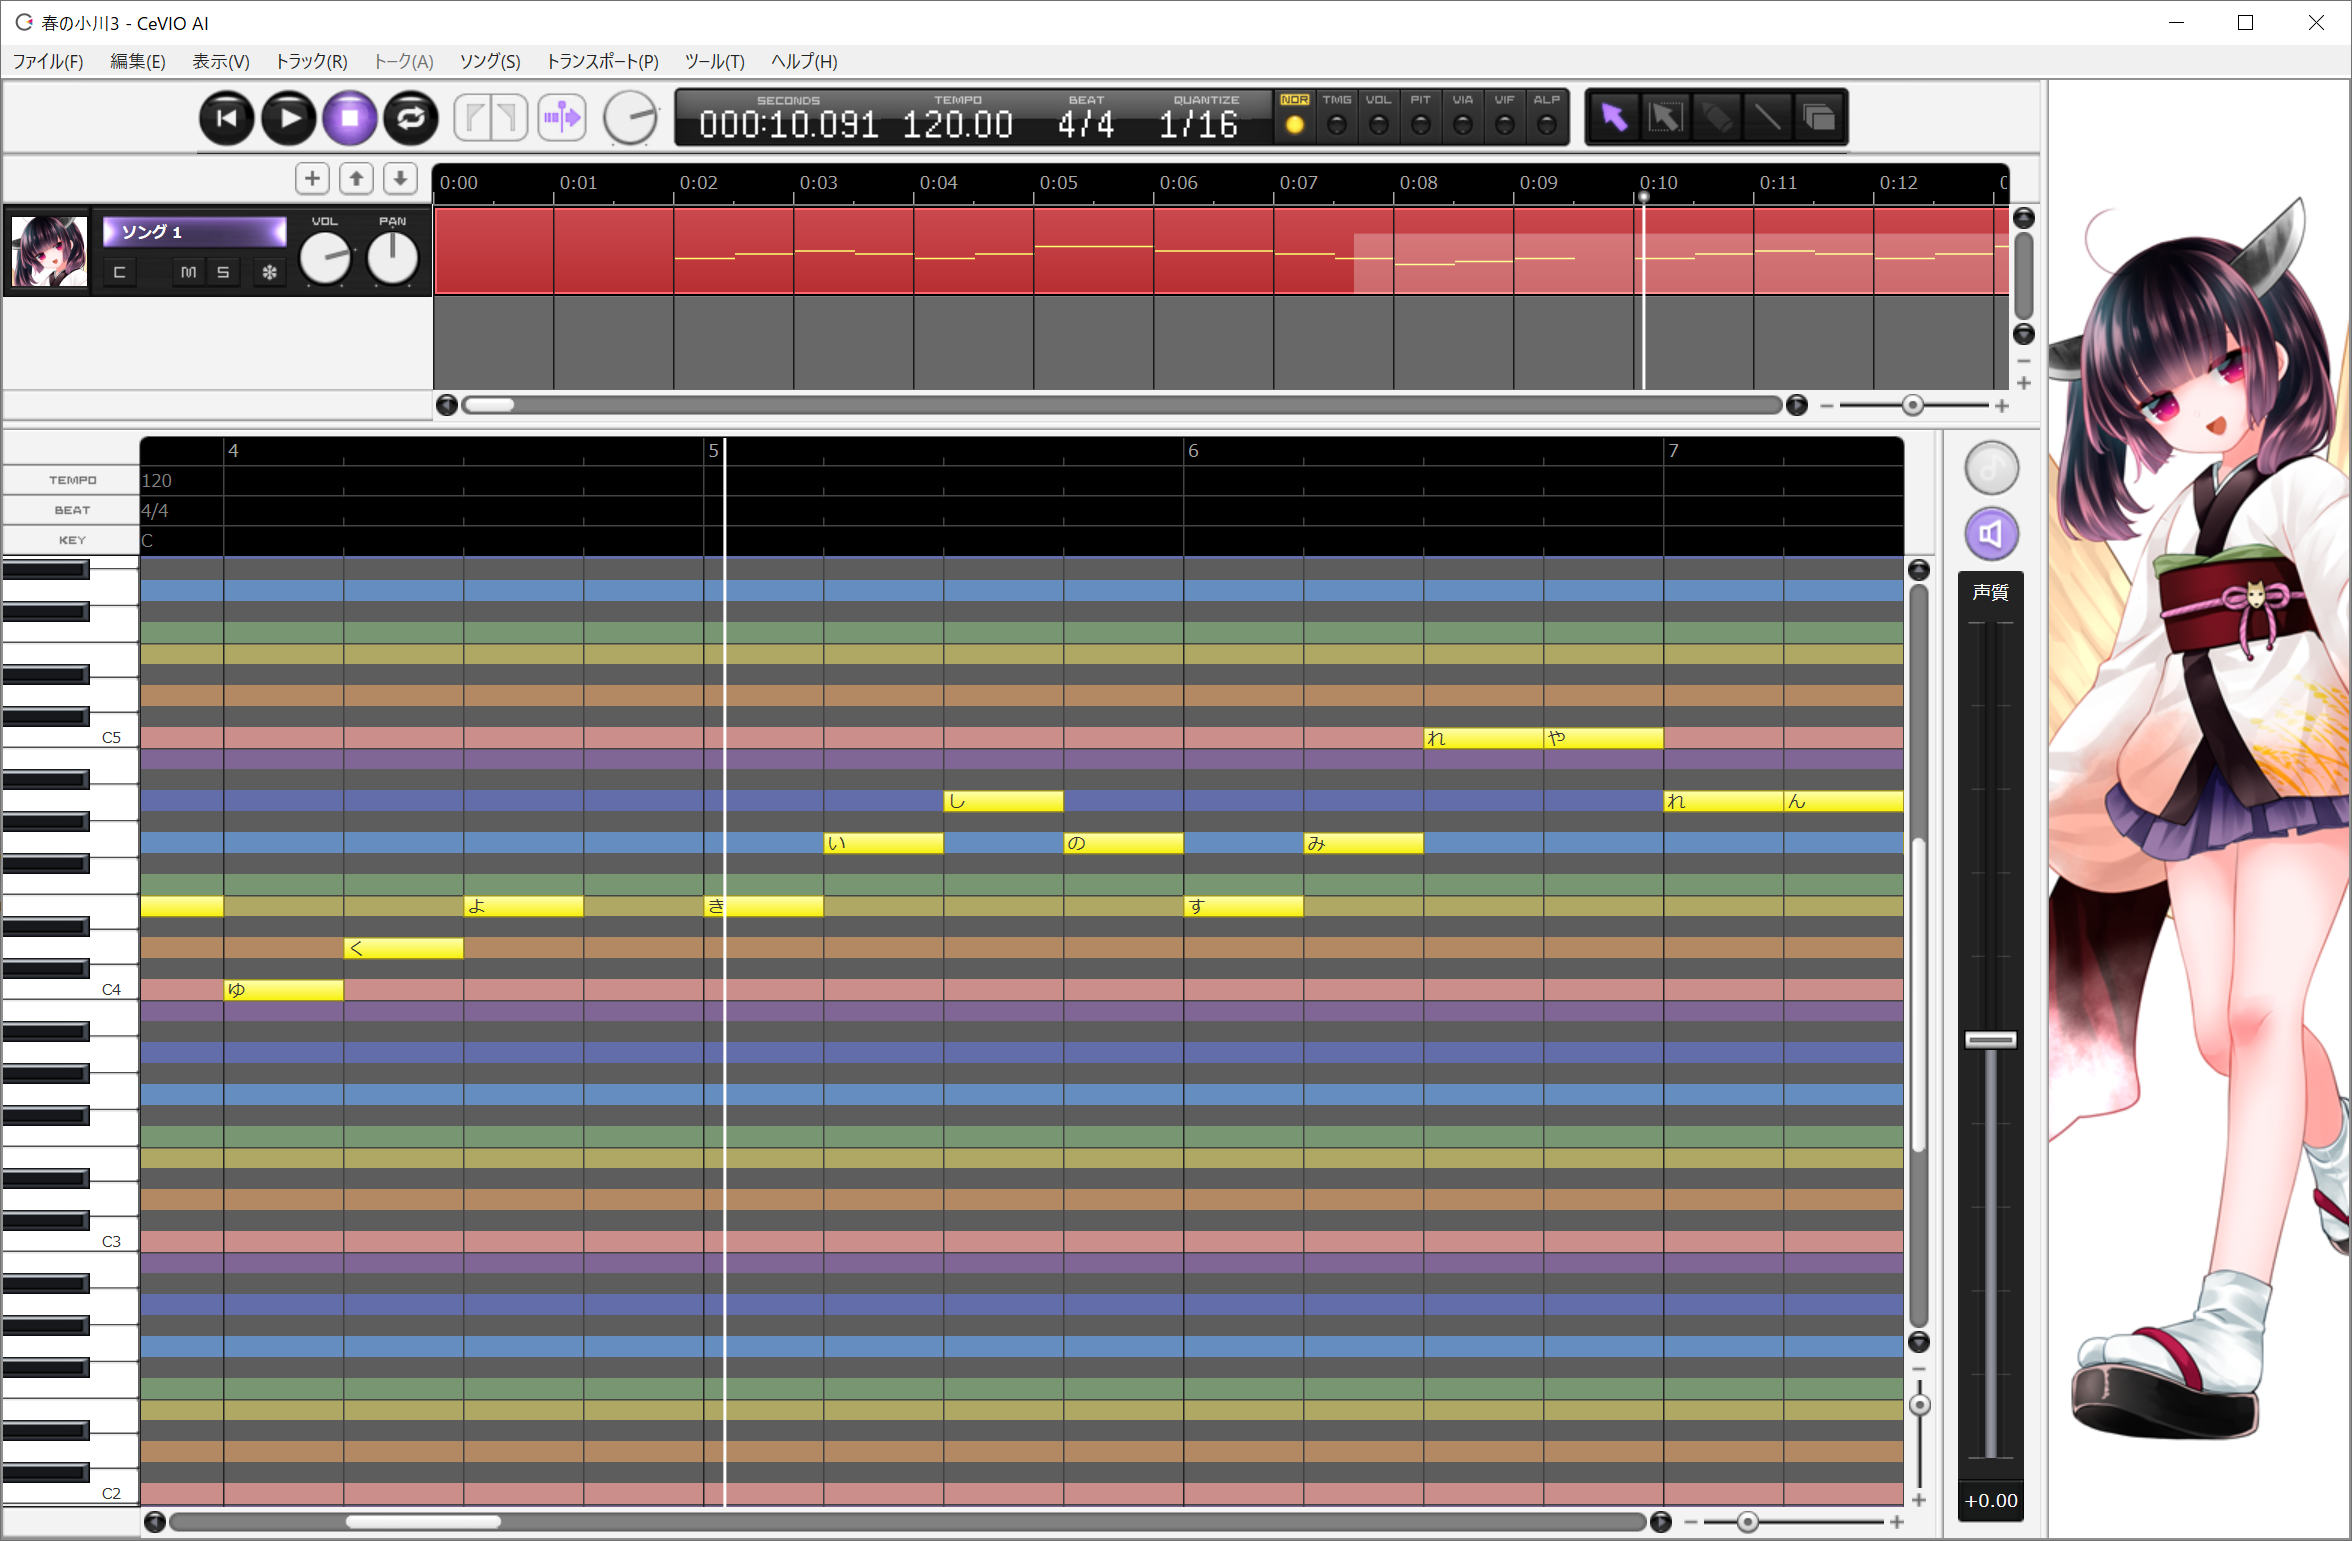This screenshot has width=2352, height=1541.
Task: Select the VOL volume edit mode
Action: 1378,117
